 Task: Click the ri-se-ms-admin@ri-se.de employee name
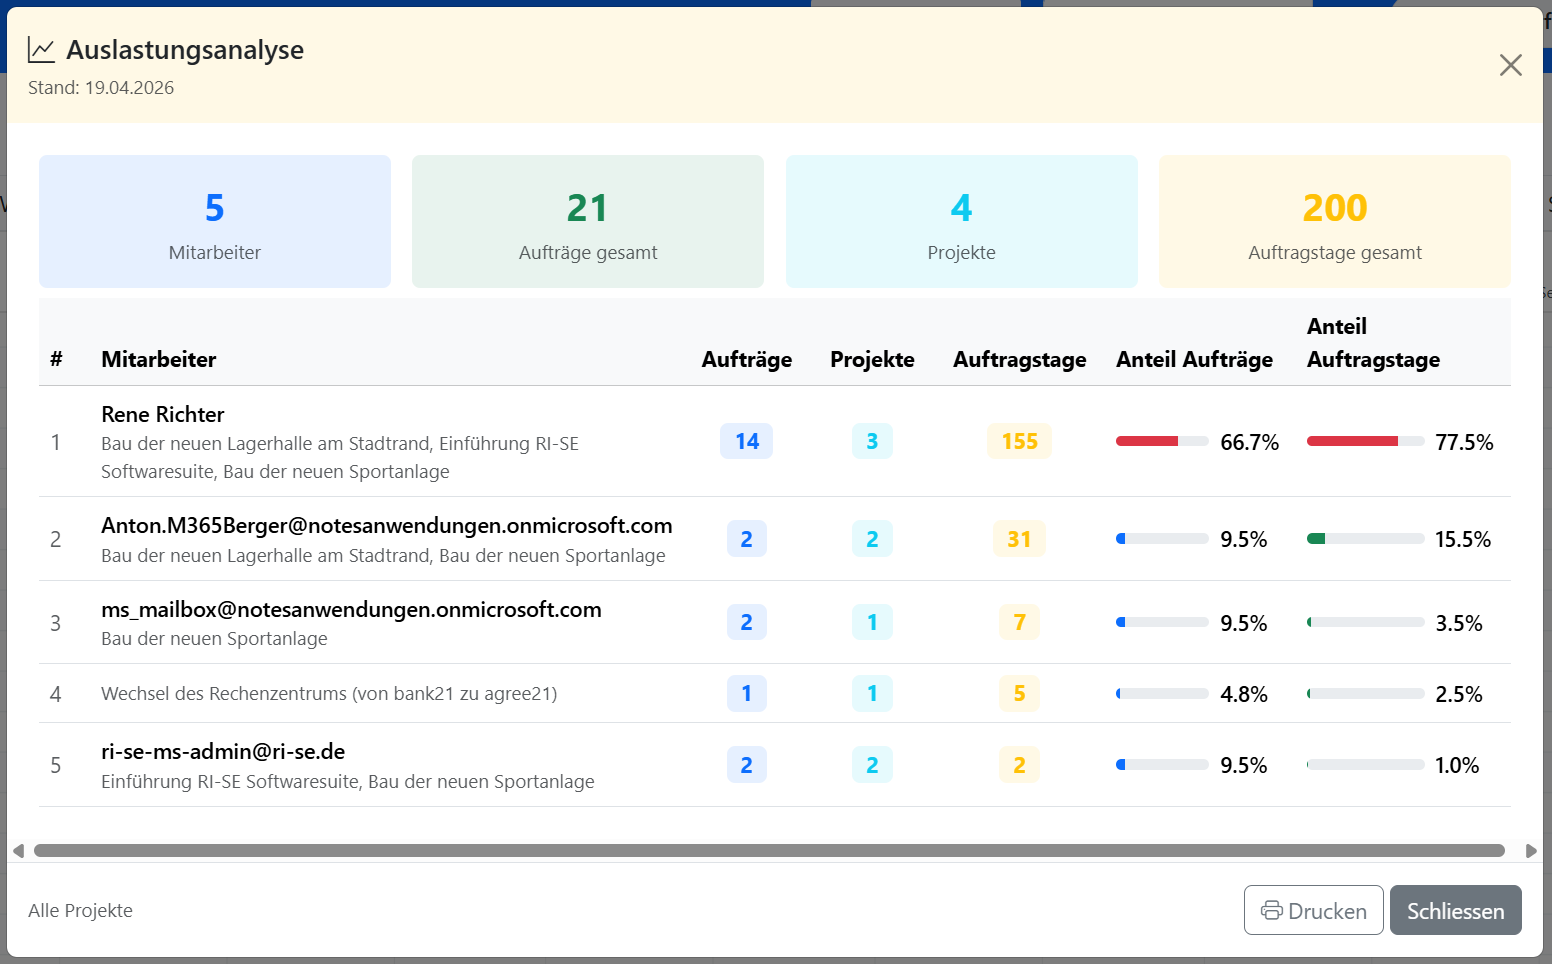(x=223, y=752)
